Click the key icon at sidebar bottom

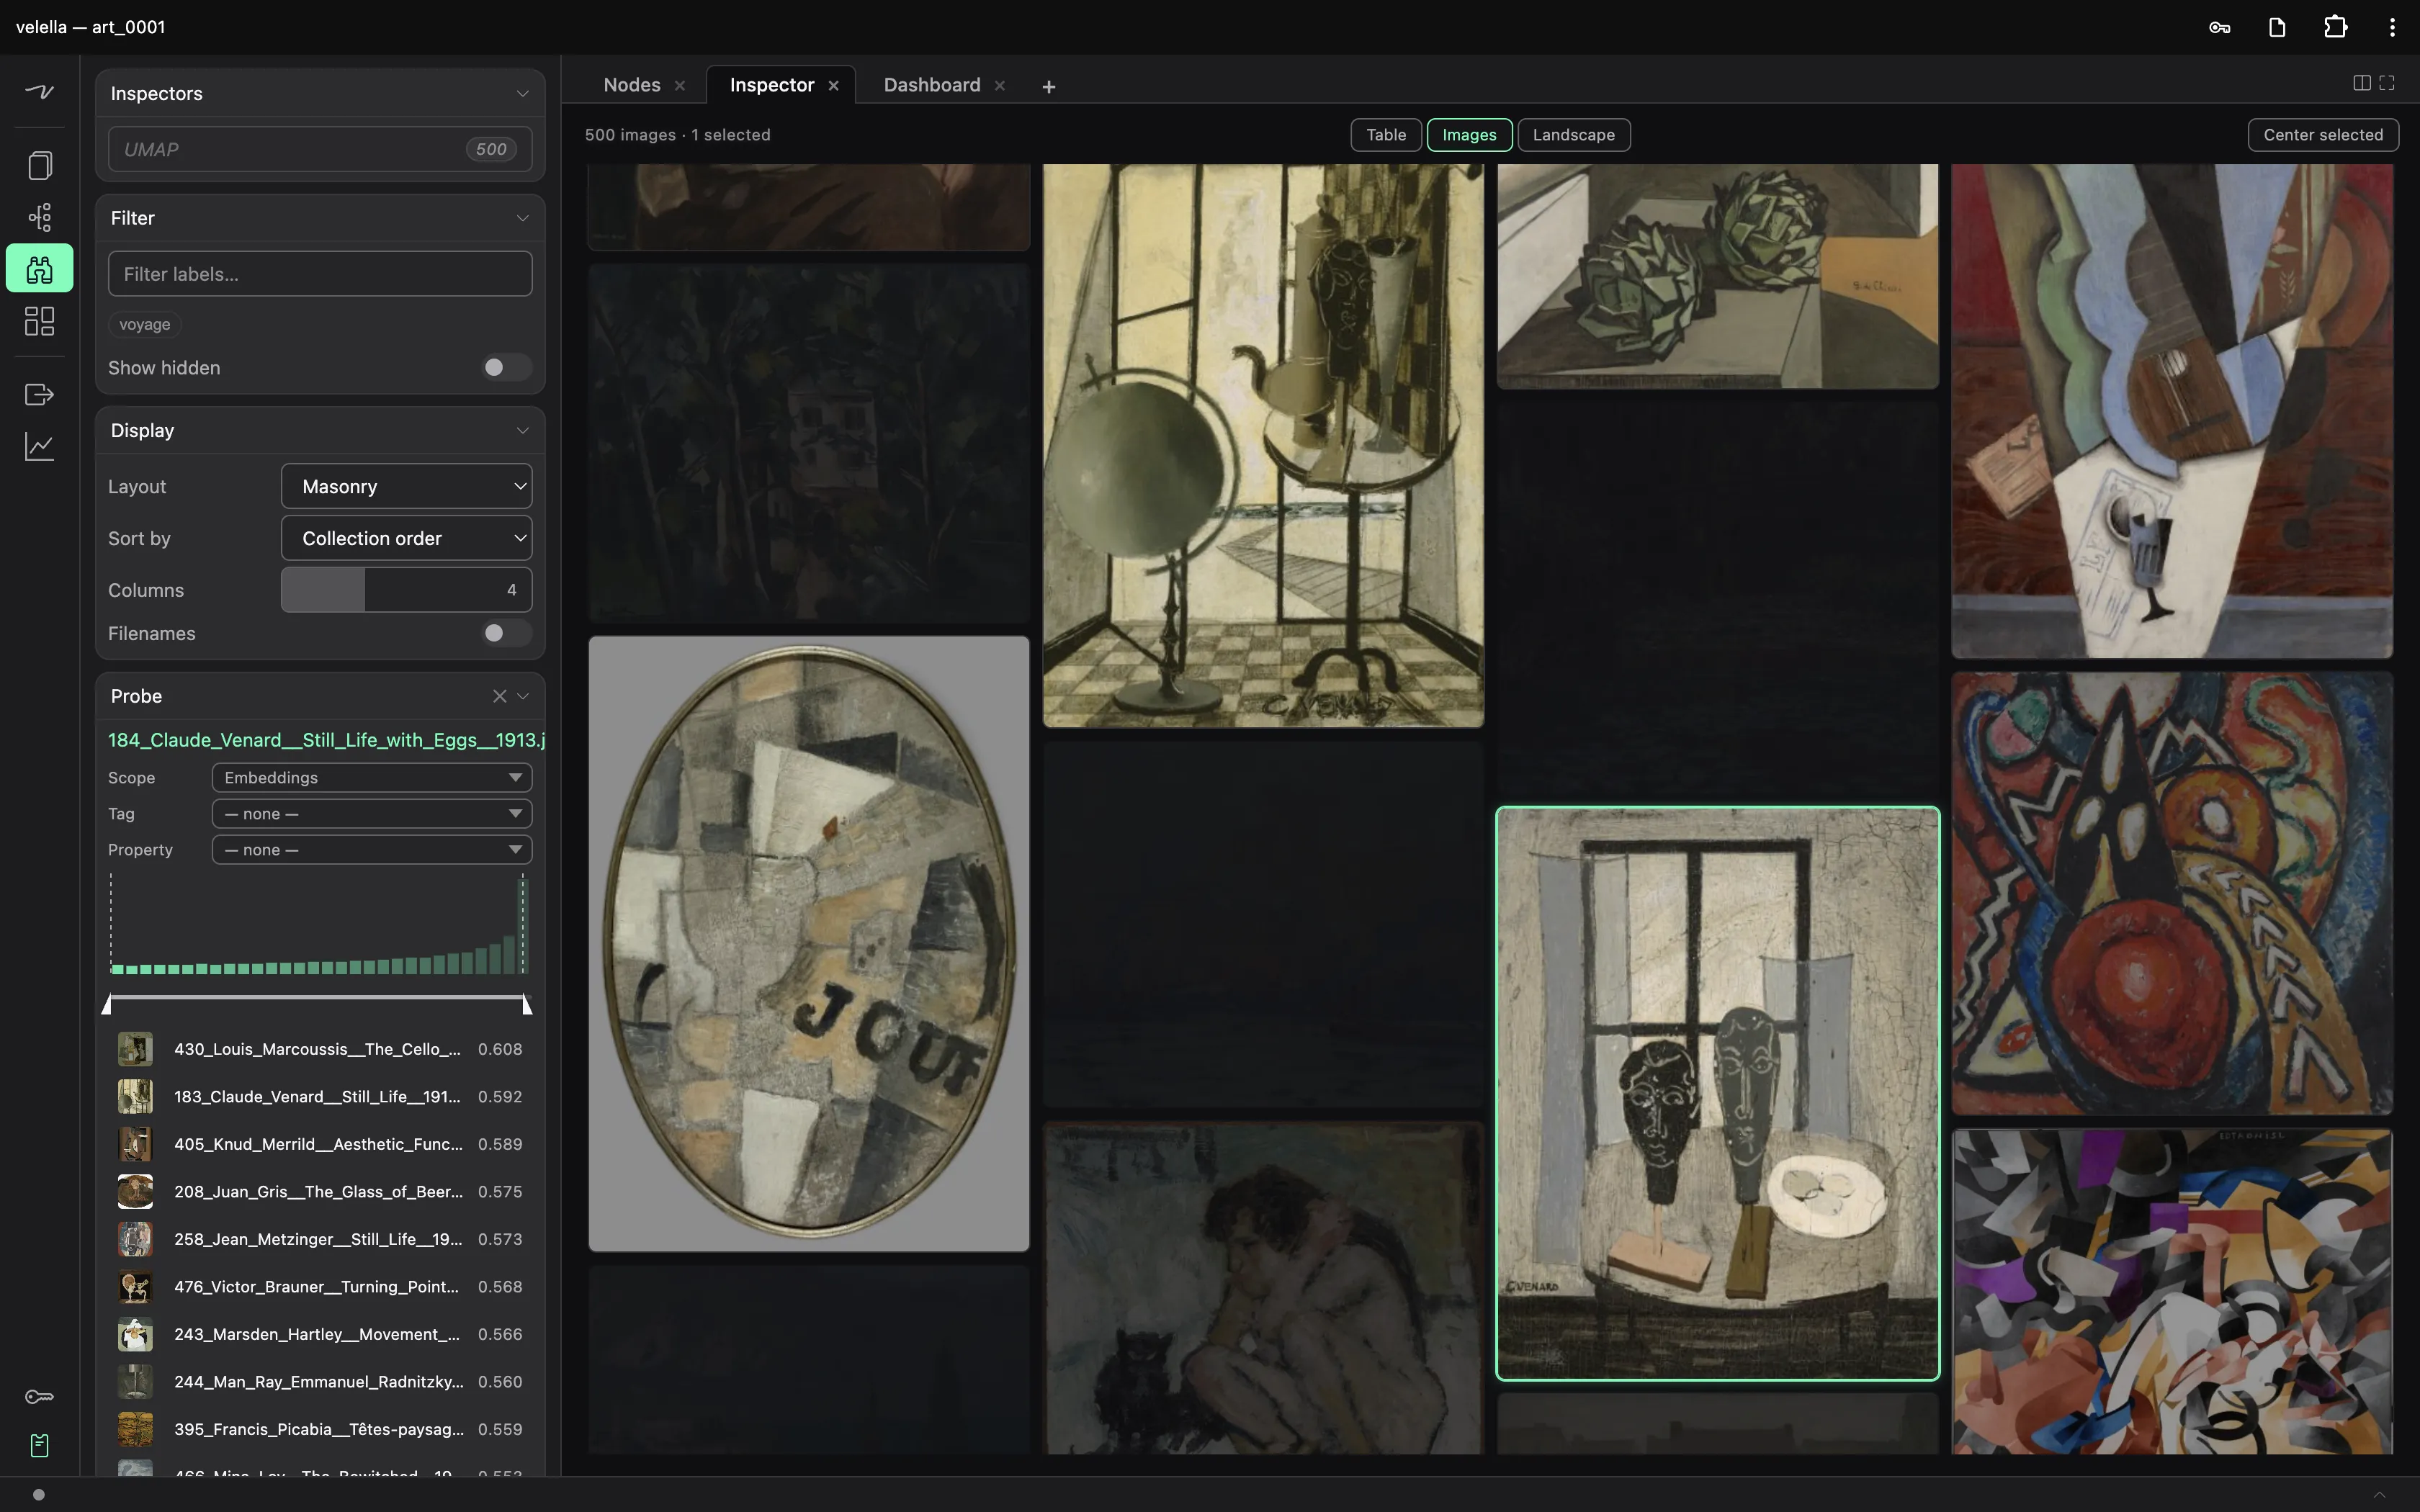coord(39,1397)
